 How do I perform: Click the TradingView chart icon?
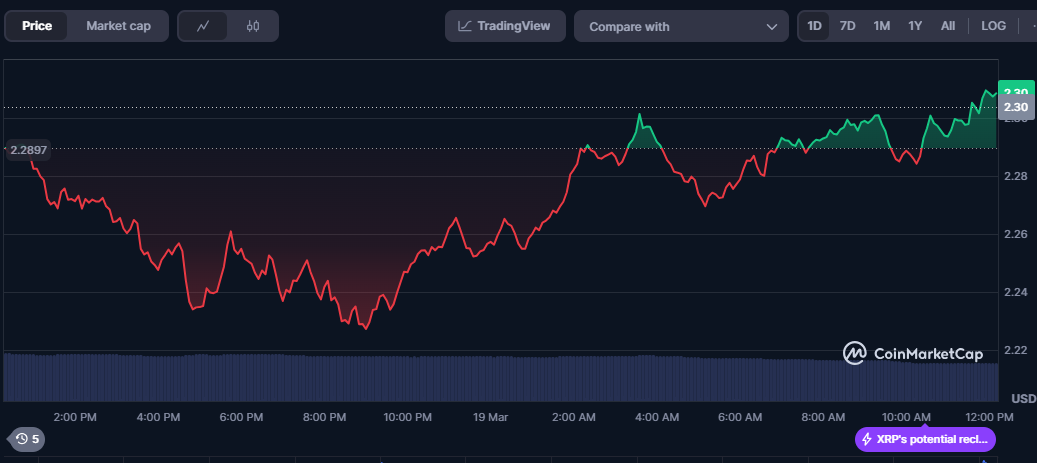click(465, 26)
